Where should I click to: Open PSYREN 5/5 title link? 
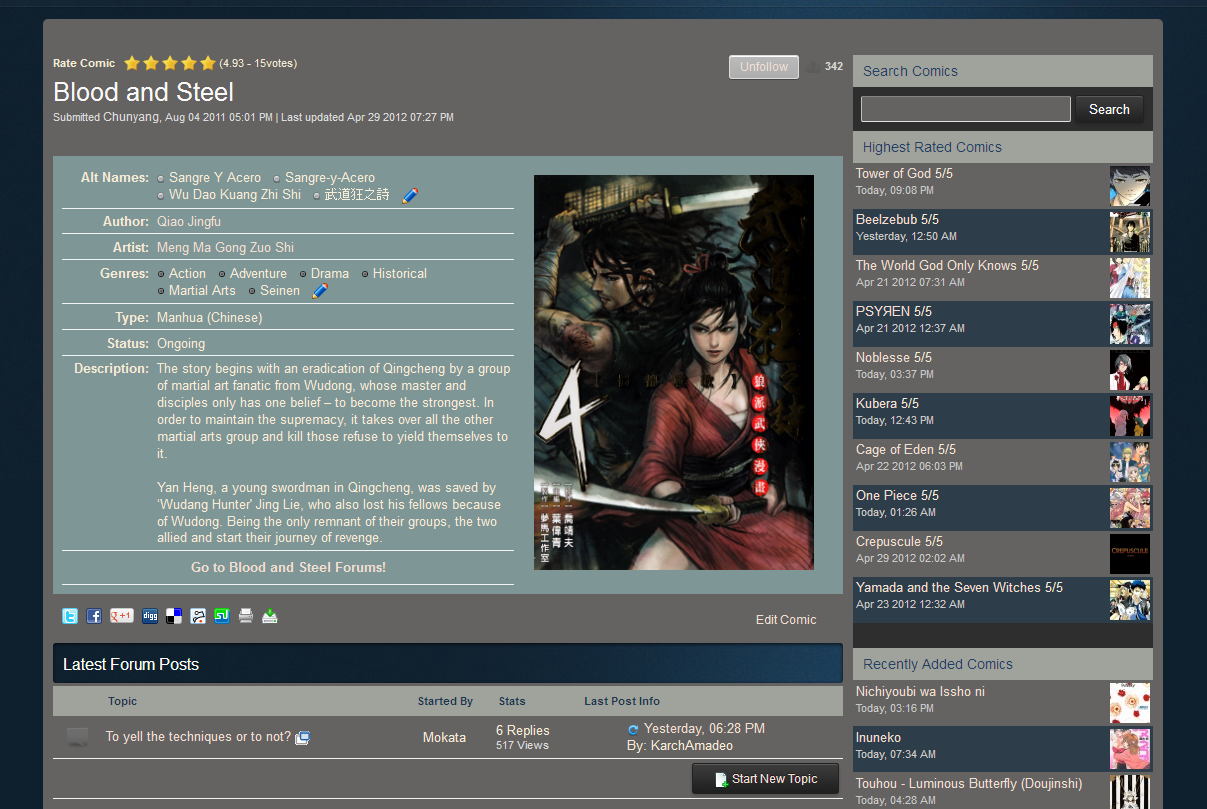click(x=894, y=311)
